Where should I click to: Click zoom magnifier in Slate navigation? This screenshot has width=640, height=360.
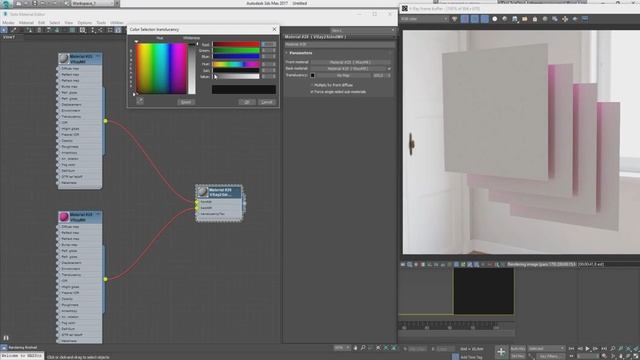[x=363, y=348]
